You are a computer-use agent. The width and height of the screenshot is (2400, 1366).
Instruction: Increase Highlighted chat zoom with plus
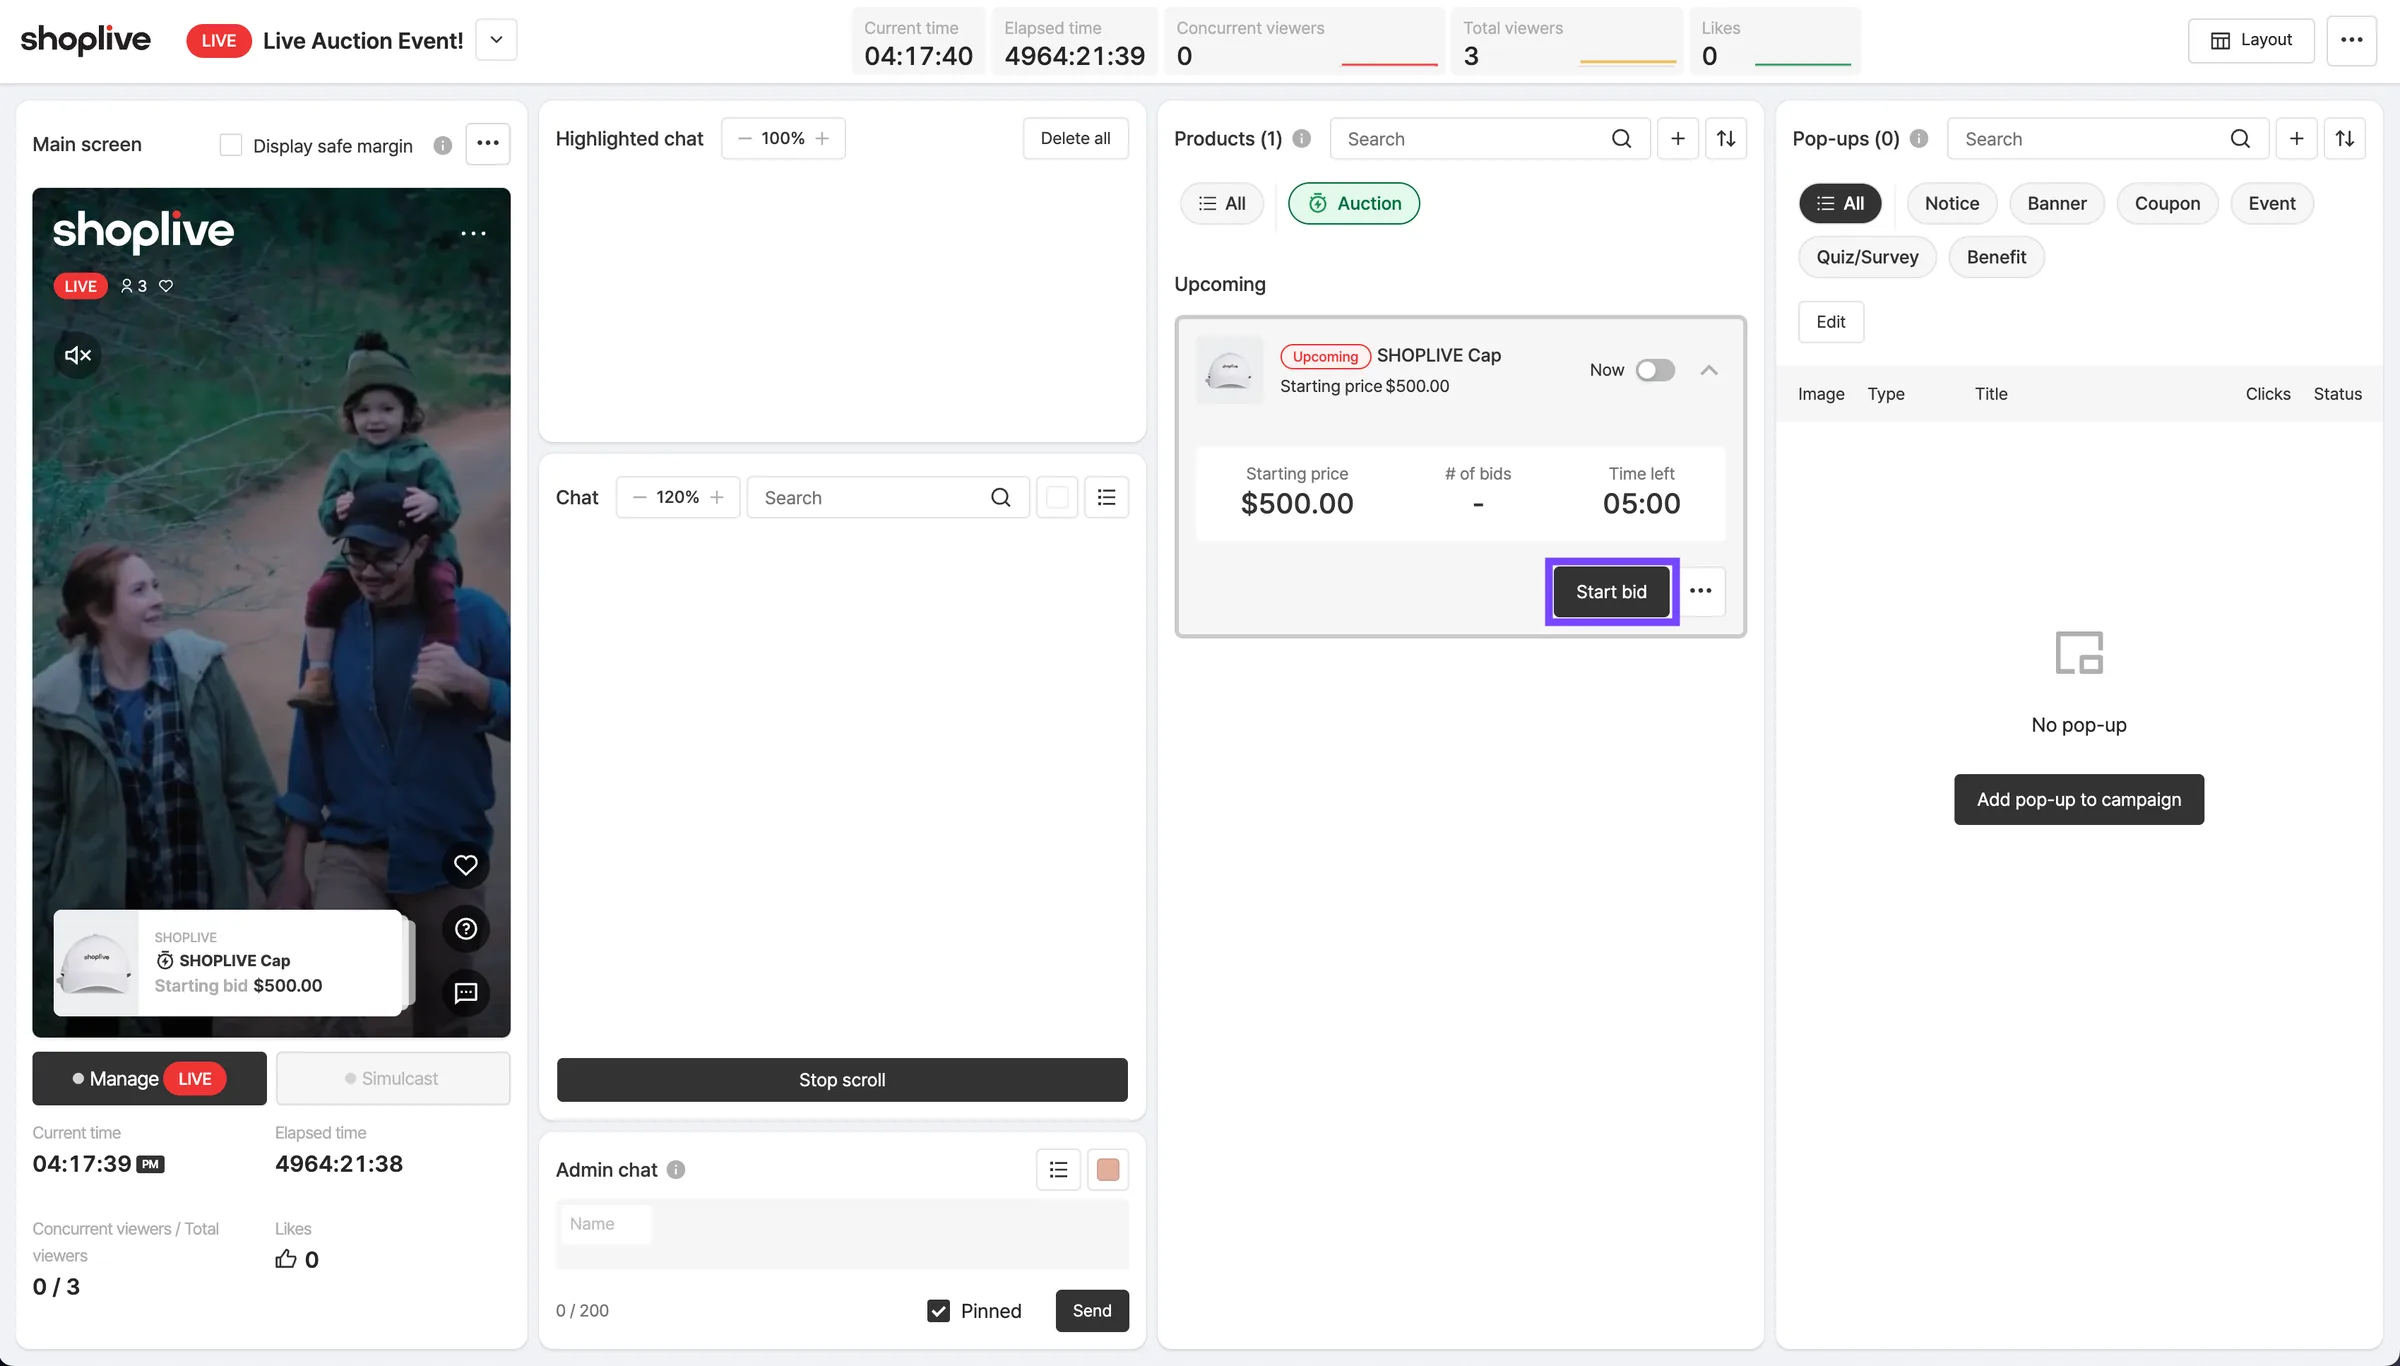(x=822, y=138)
